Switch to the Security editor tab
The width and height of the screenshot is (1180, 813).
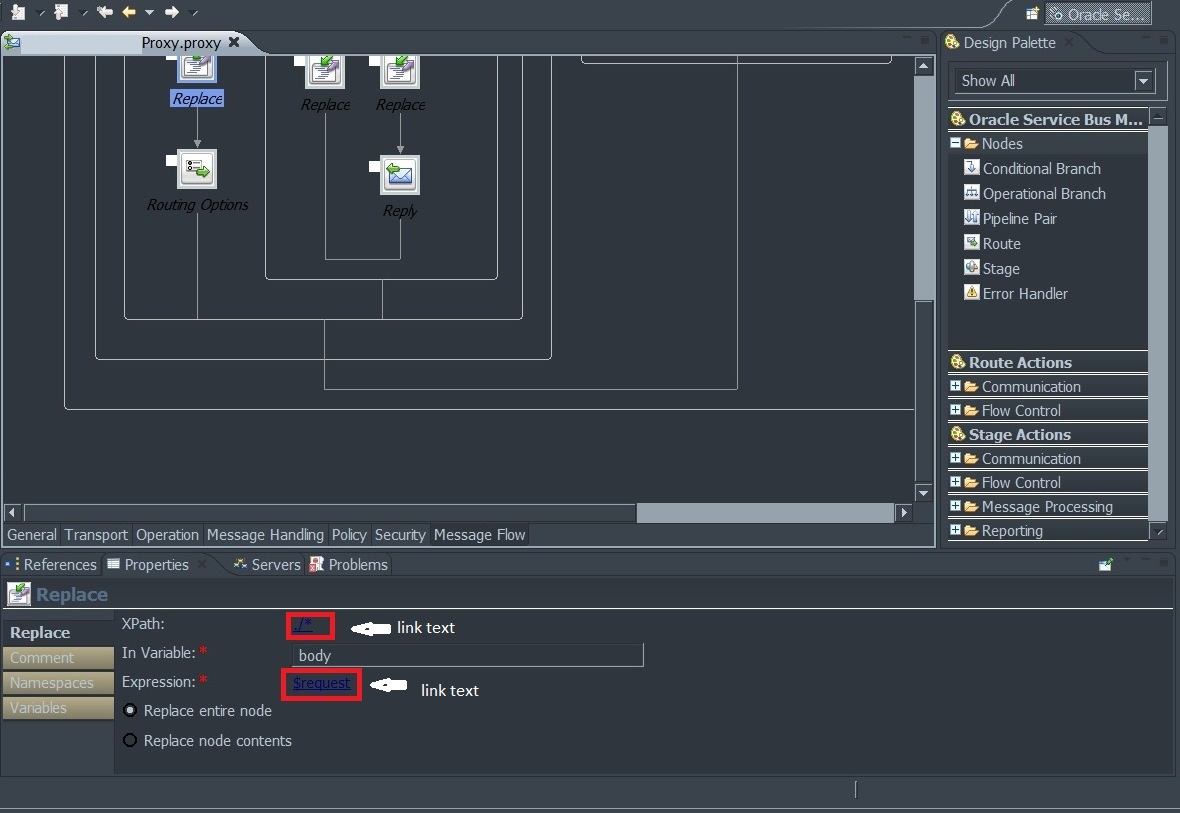400,534
